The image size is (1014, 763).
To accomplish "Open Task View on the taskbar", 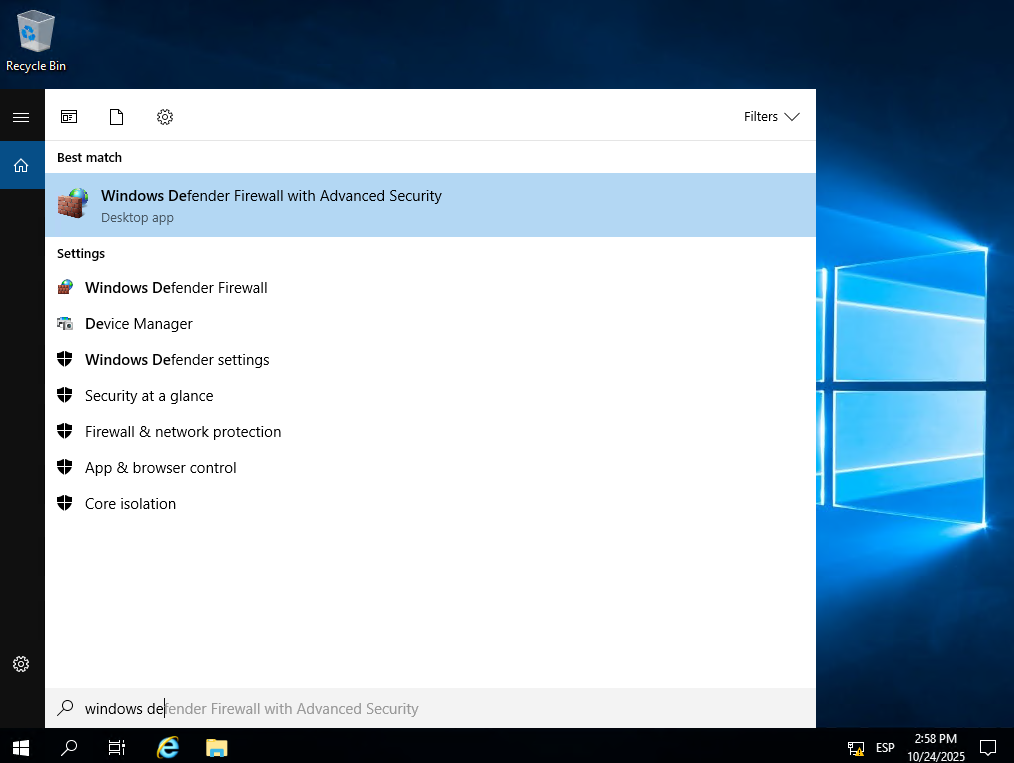I will pos(116,748).
